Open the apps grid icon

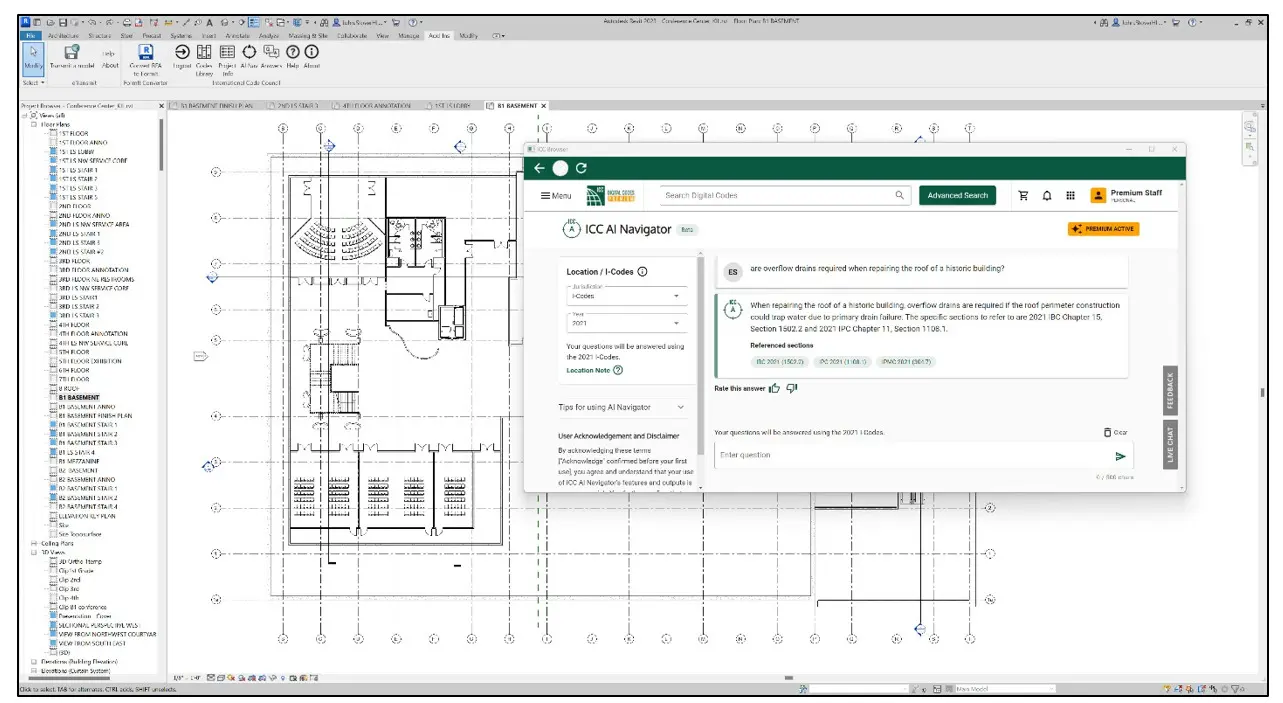click(1070, 196)
